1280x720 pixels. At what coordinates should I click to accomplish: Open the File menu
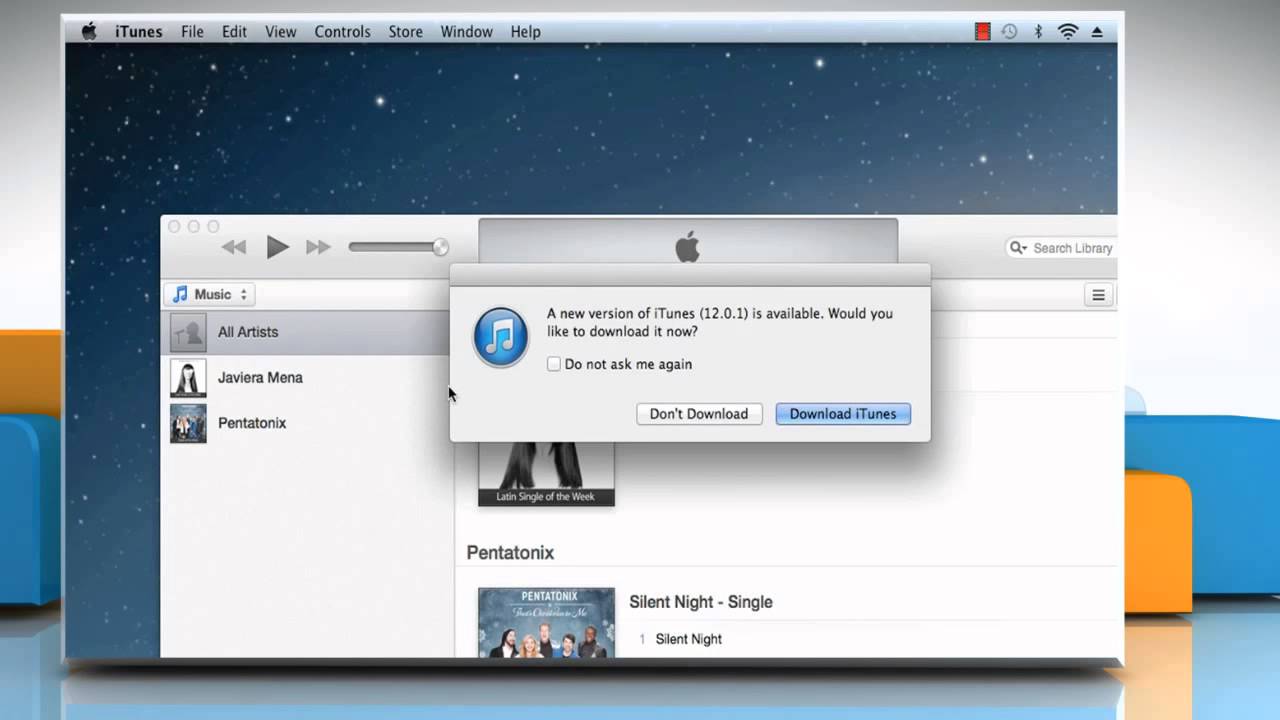pos(192,31)
